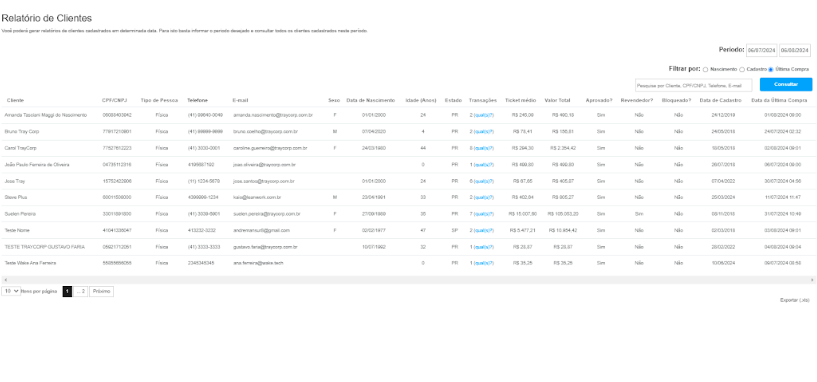Select client name Carol TrayCorp

click(21, 148)
